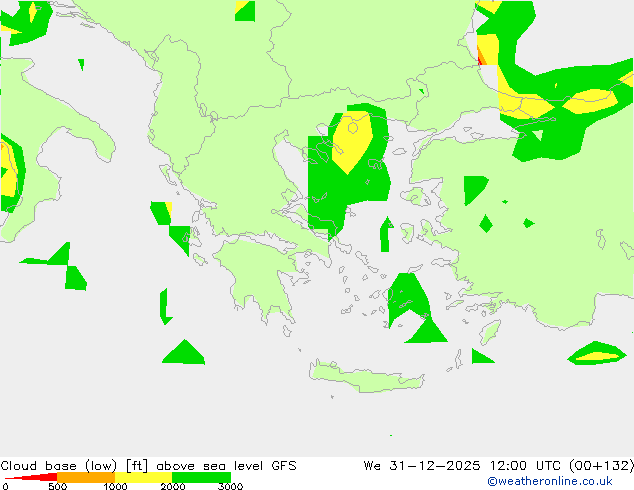Viewport: 634px width, 490px height.
Task: Click the legend label '1000'
Action: pos(115,486)
